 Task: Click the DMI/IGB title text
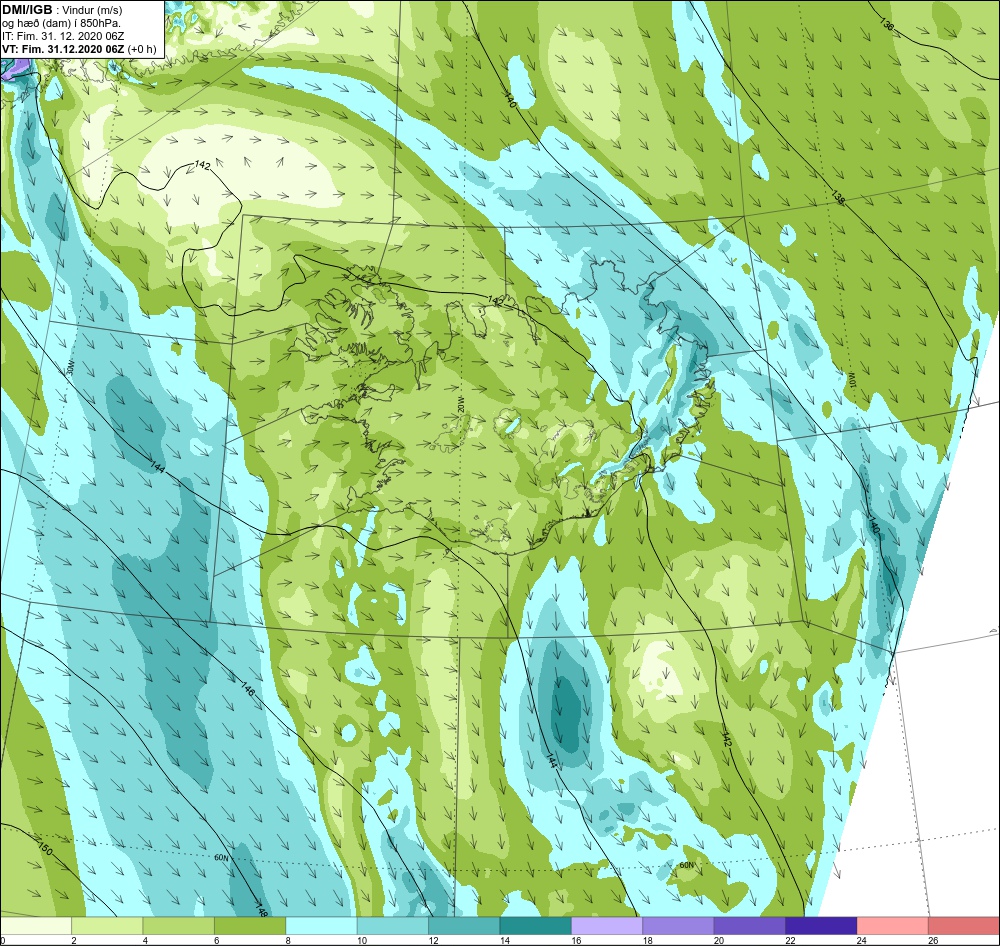27,10
